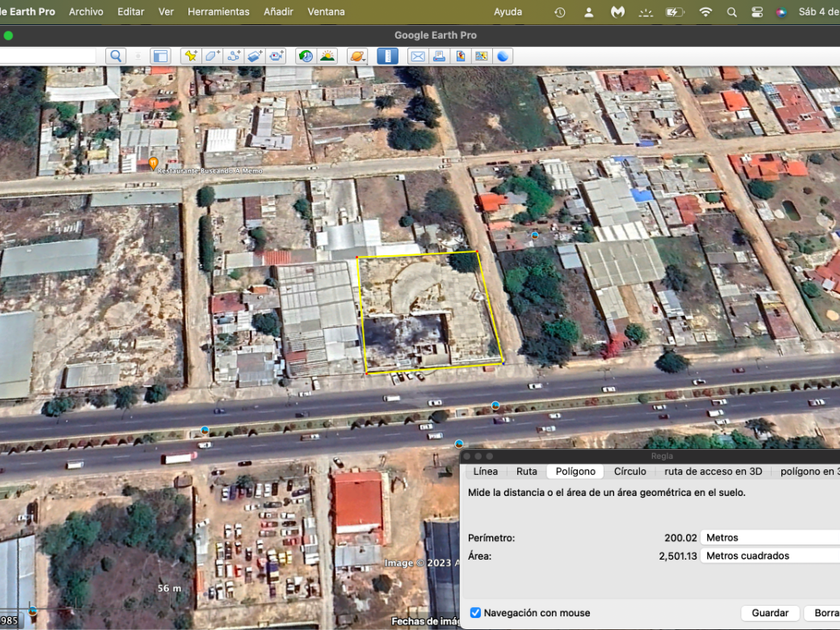
Task: Click the Guardar button
Action: point(770,613)
